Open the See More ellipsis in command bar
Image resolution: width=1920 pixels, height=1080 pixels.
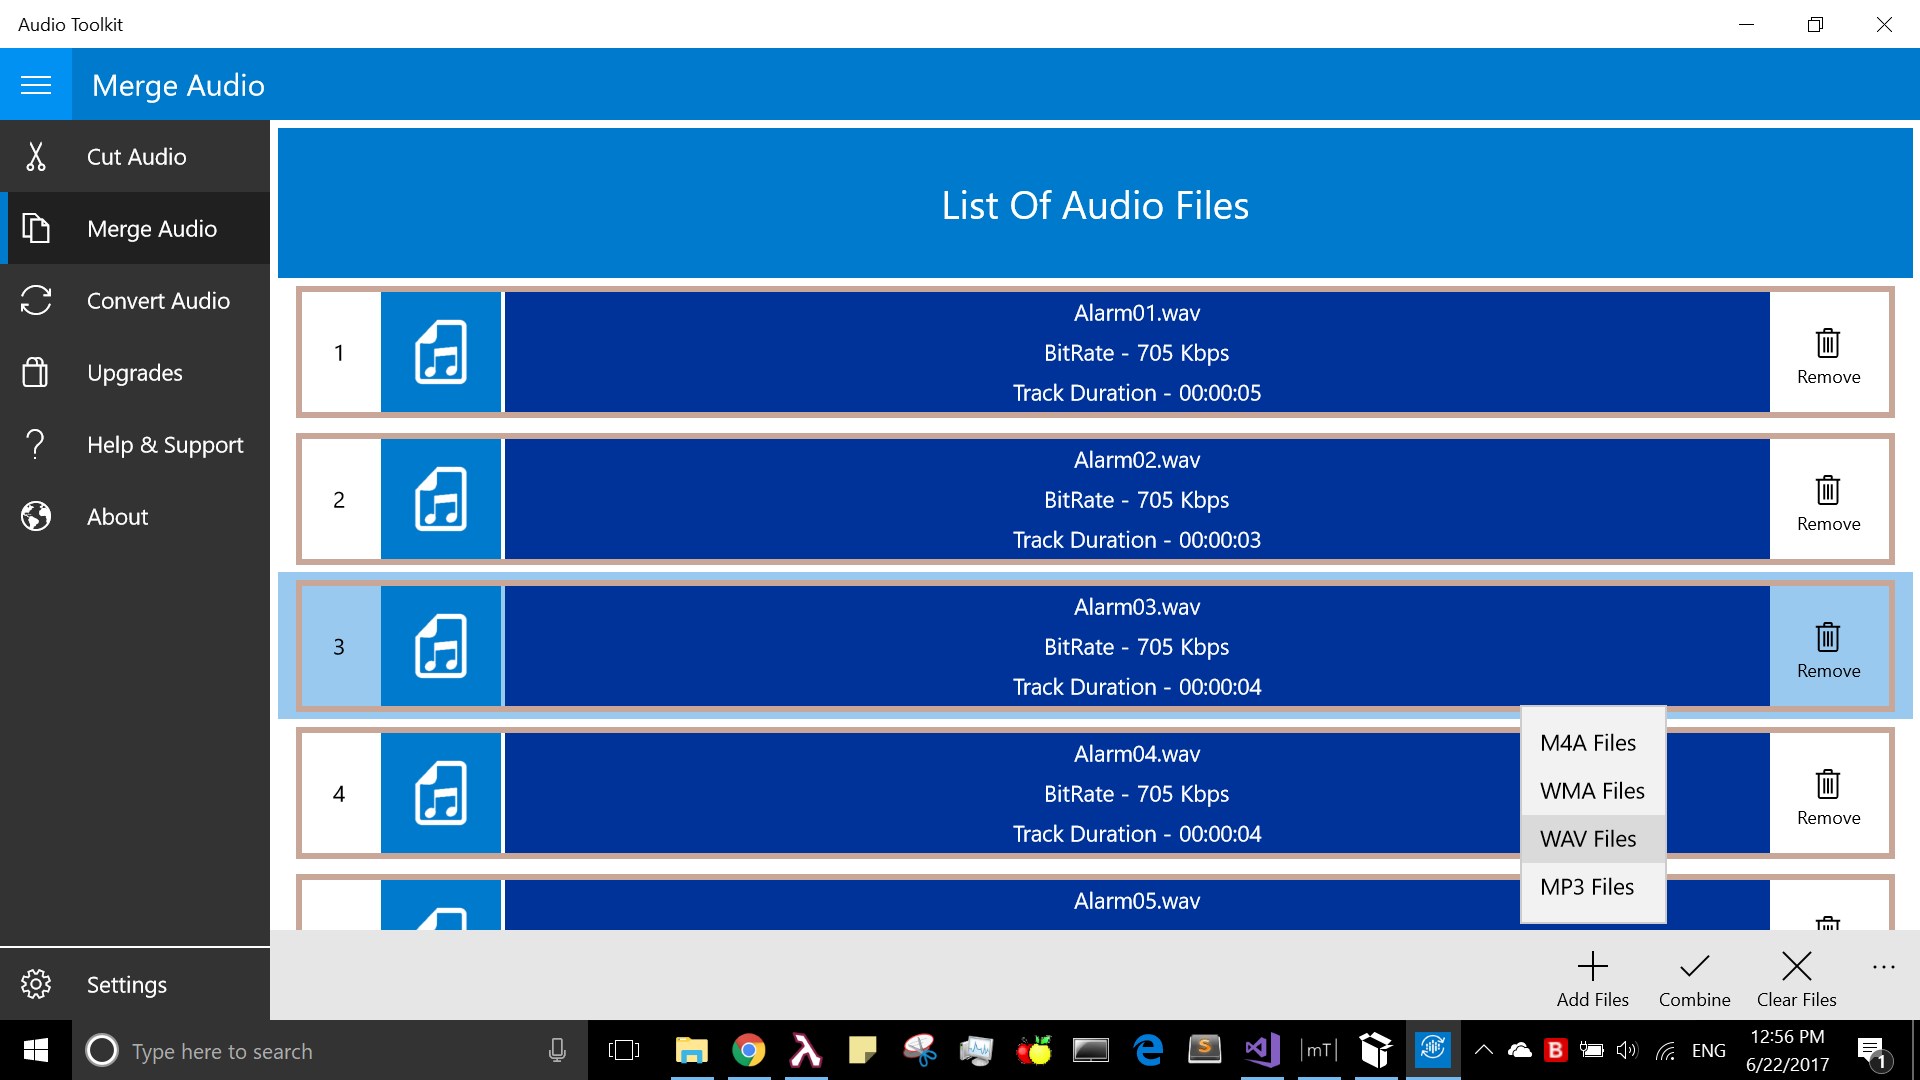[x=1883, y=966]
